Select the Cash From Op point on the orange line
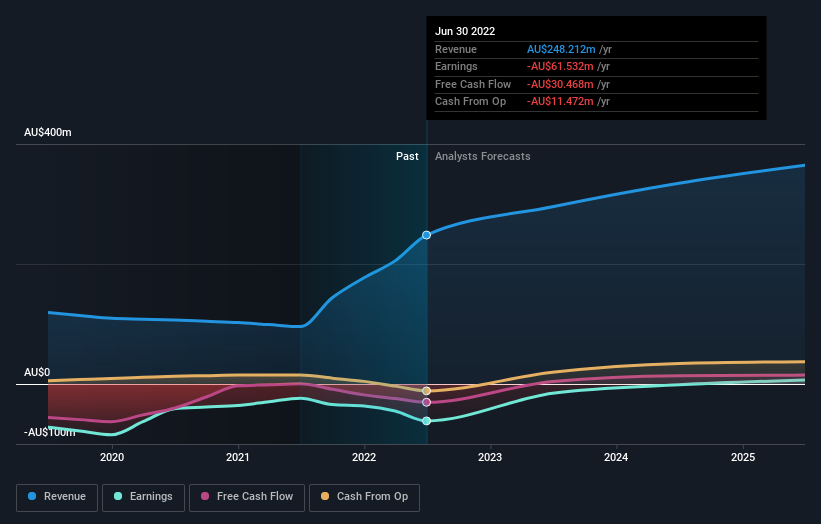Viewport: 821px width, 524px height. [427, 391]
